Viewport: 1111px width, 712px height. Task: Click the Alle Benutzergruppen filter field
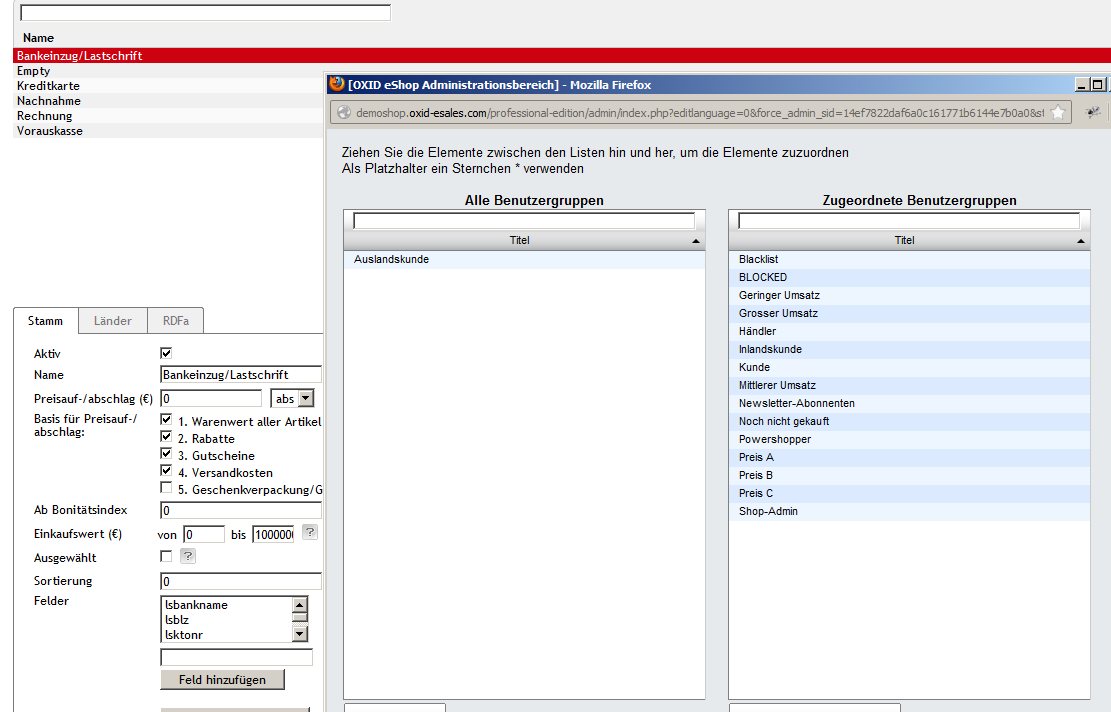[x=523, y=221]
